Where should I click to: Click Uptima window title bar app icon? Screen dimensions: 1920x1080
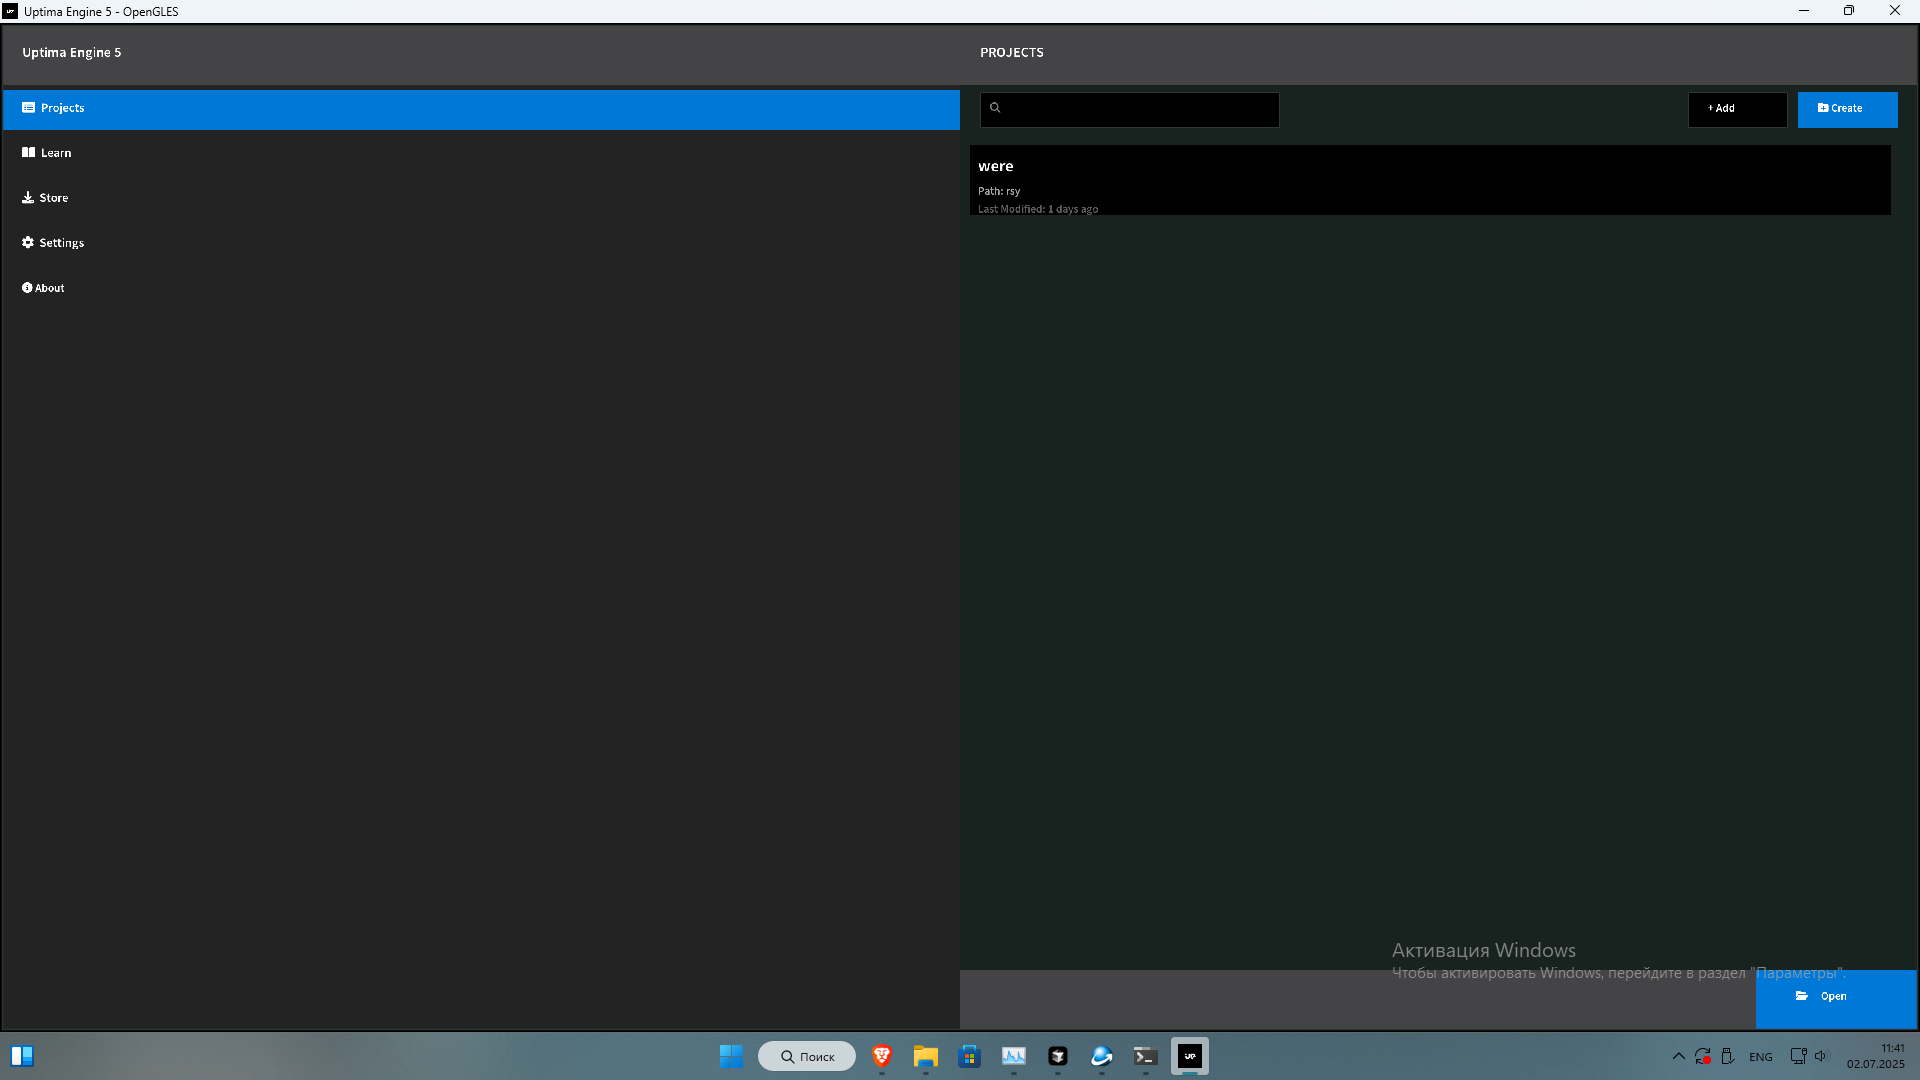tap(10, 11)
